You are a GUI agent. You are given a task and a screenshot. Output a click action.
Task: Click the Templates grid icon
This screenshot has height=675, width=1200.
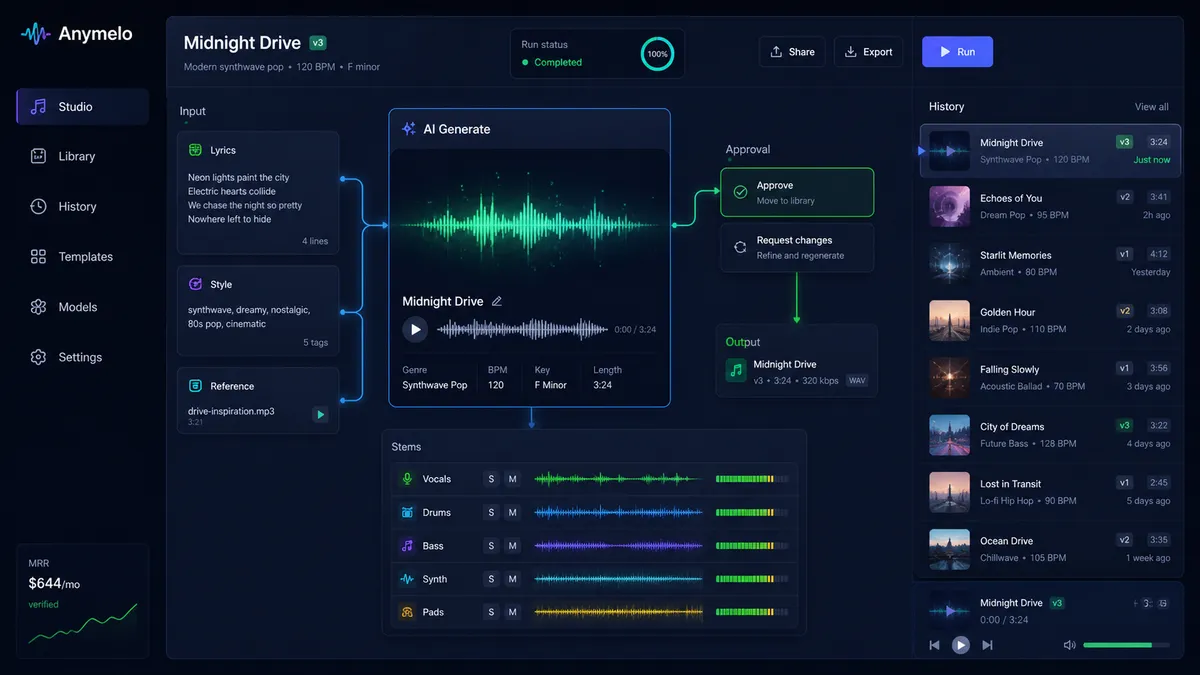pyautogui.click(x=38, y=257)
